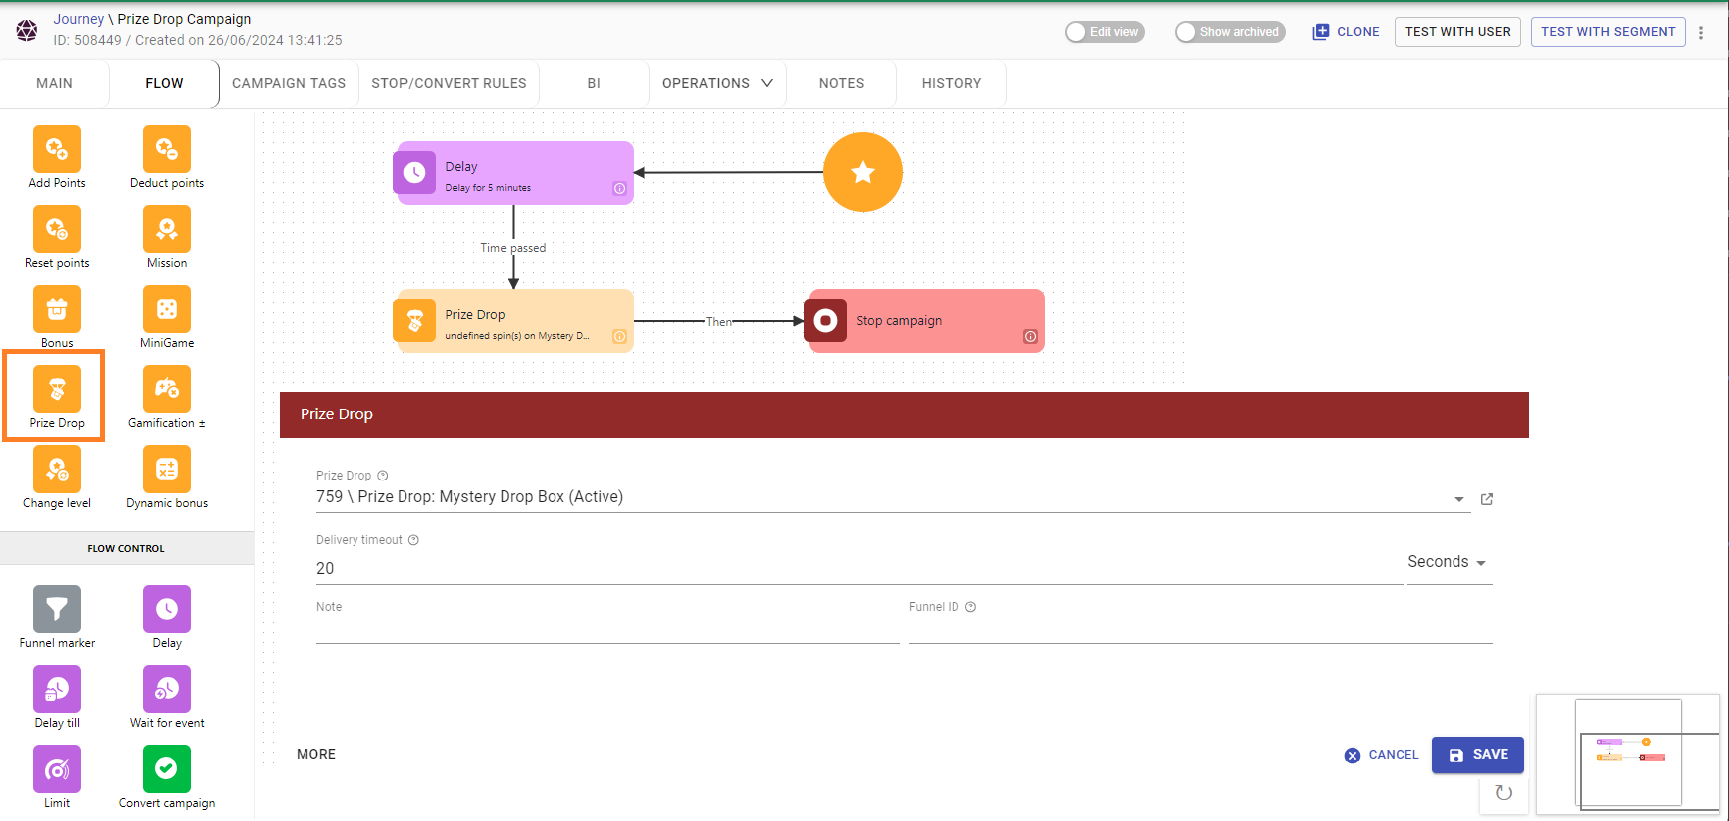Click the Delivery timeout input field
Image resolution: width=1729 pixels, height=821 pixels.
click(x=858, y=568)
